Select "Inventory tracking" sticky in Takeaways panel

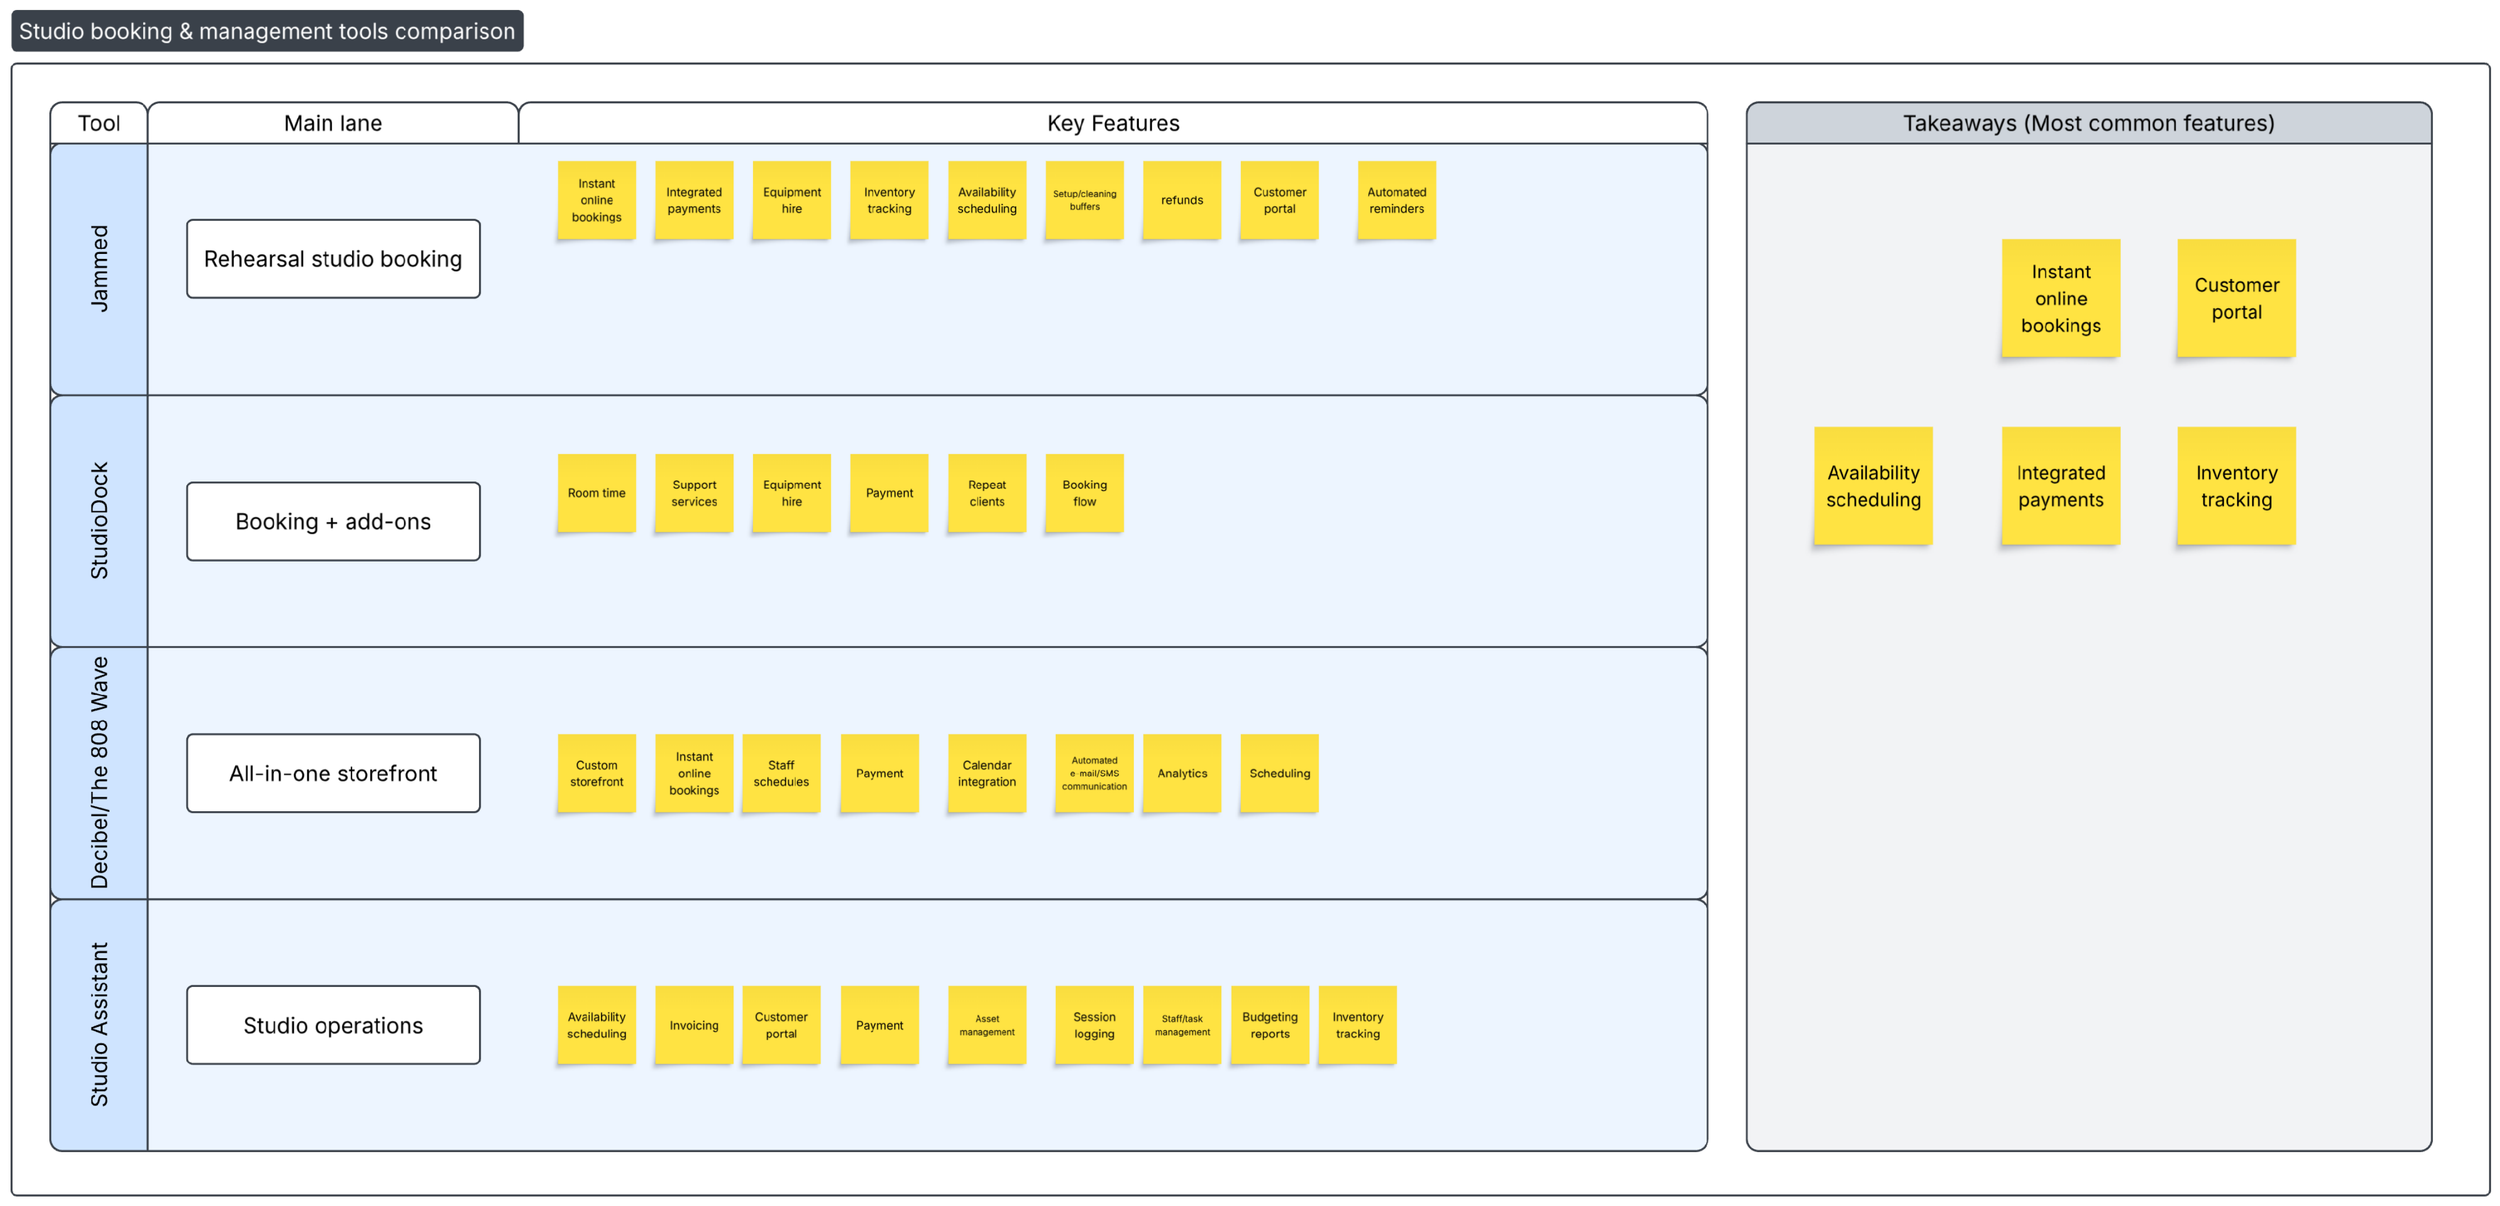tap(2237, 486)
